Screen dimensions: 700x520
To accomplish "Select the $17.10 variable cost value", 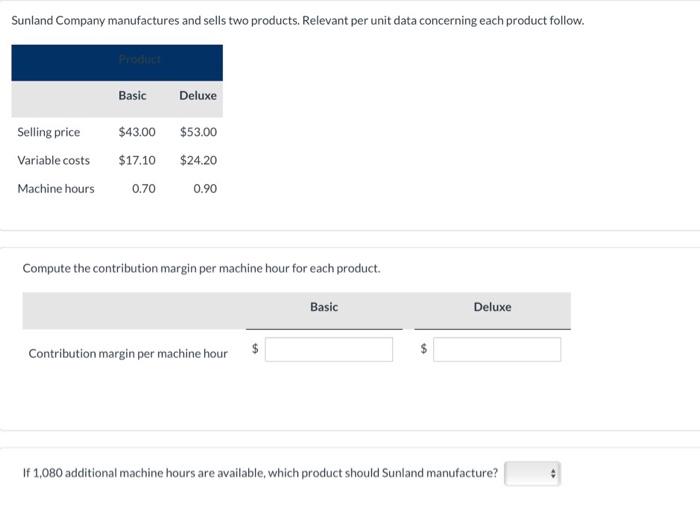I will 137,160.
